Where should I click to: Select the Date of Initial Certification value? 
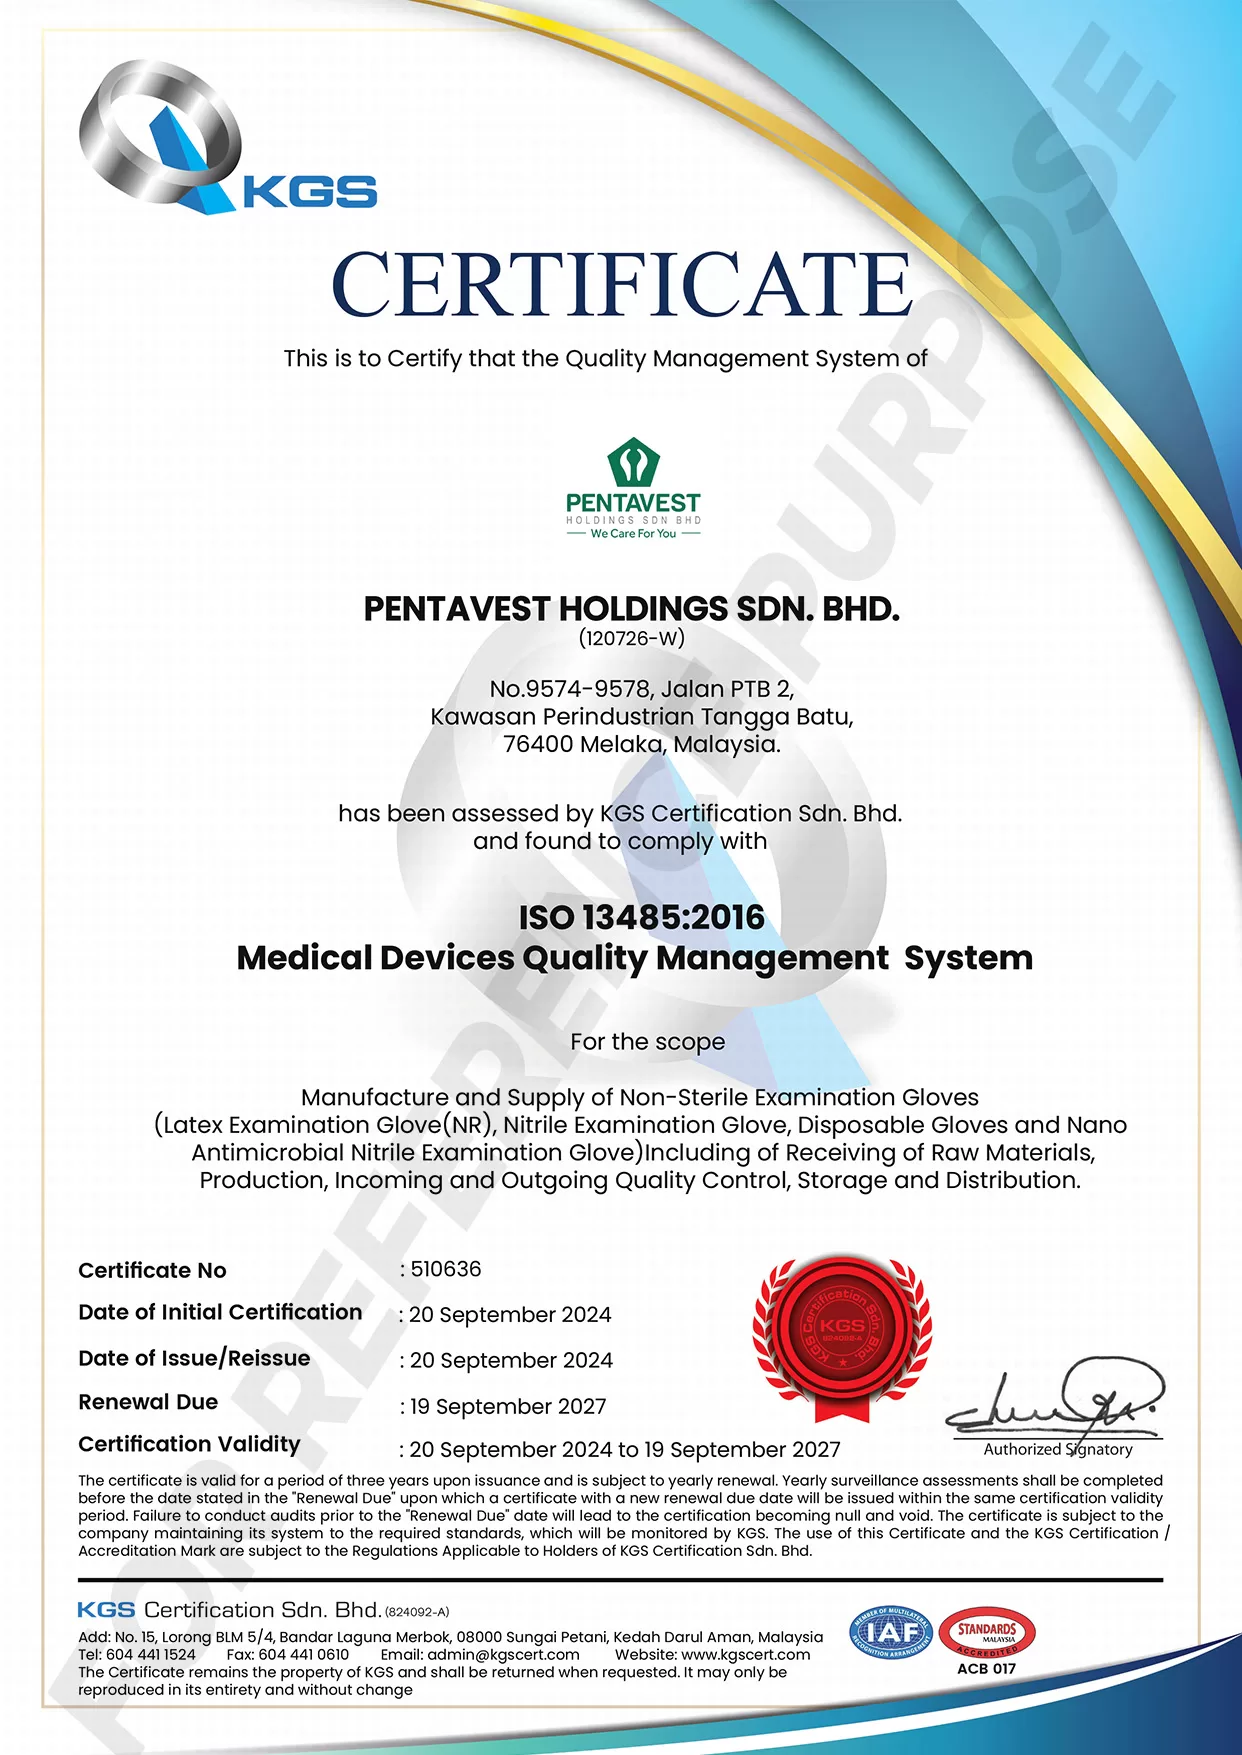510,1314
